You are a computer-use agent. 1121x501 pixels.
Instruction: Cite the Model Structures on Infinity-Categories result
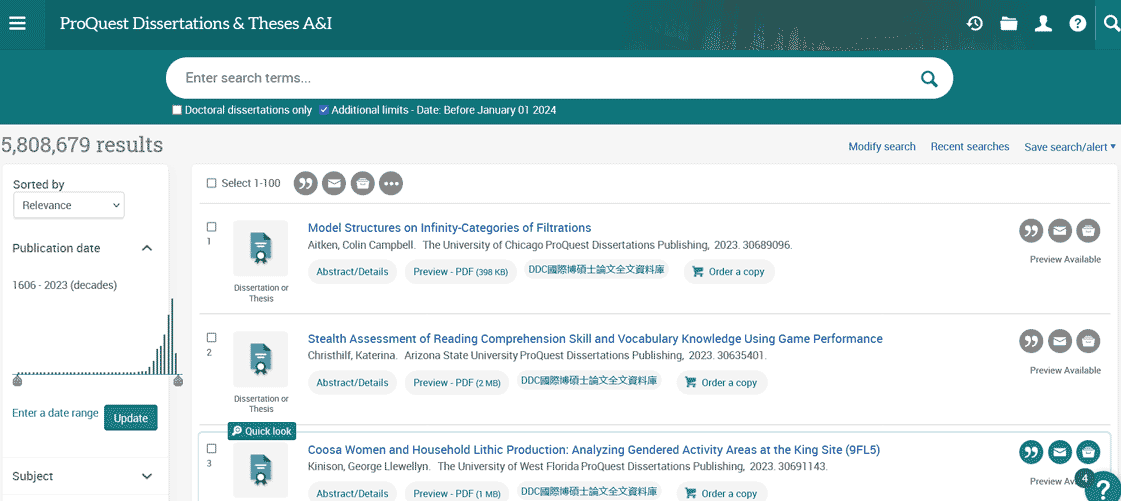tap(1031, 231)
